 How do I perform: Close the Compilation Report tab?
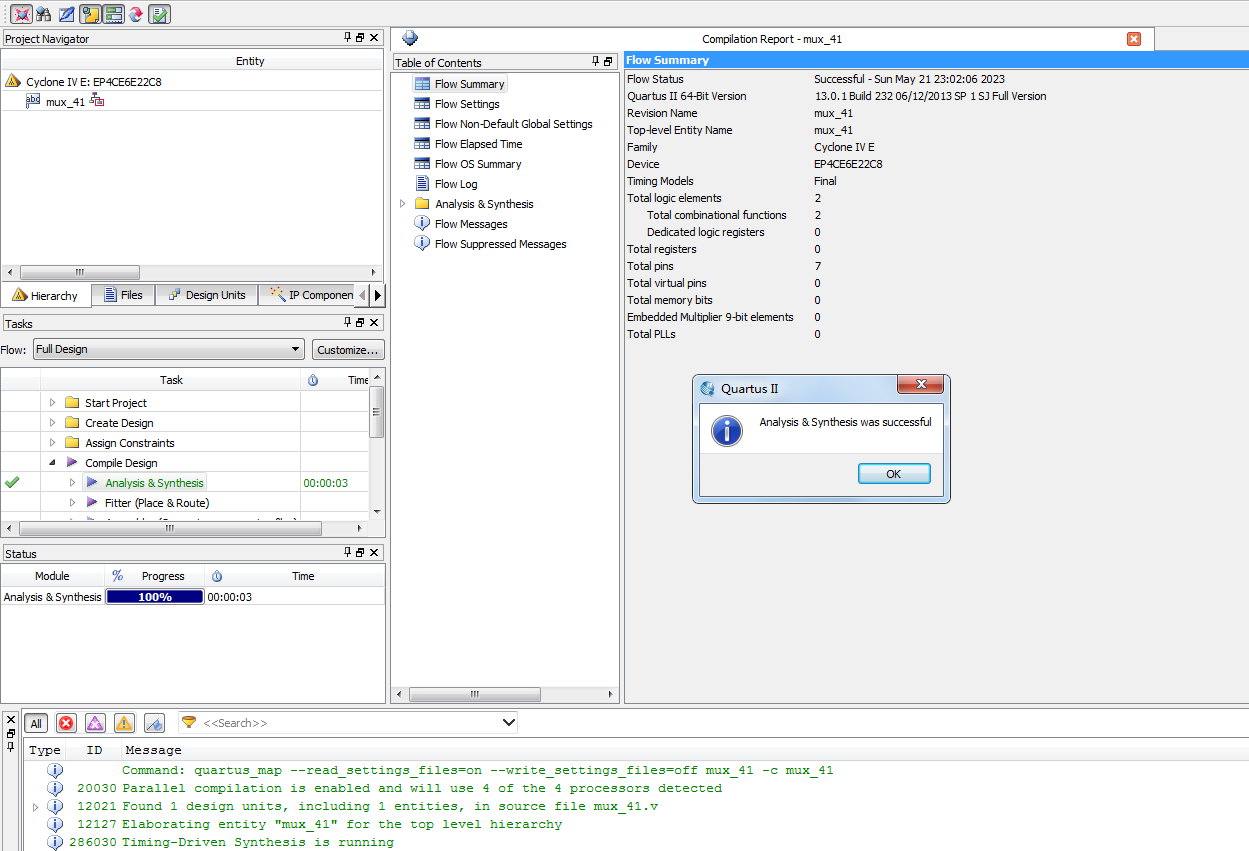pos(1134,39)
